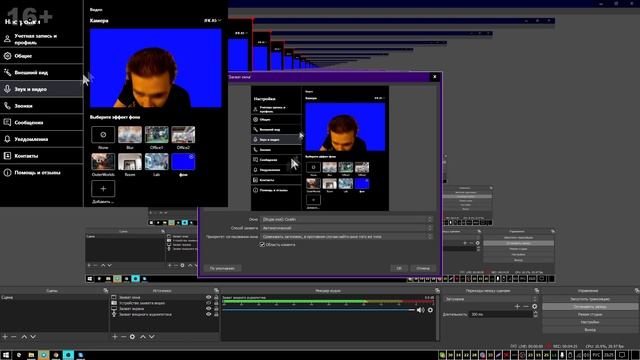This screenshot has width=640, height=360.
Task: Mute audio with mixer speaker icon
Action: 420,310
